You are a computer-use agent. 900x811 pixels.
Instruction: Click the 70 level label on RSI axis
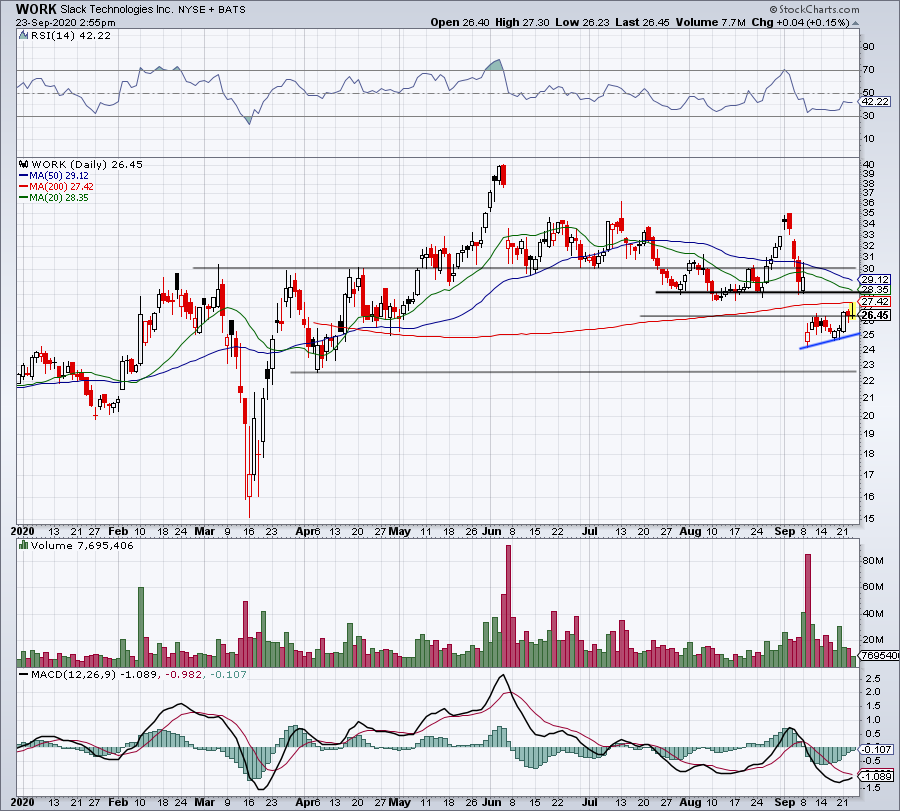pos(868,70)
